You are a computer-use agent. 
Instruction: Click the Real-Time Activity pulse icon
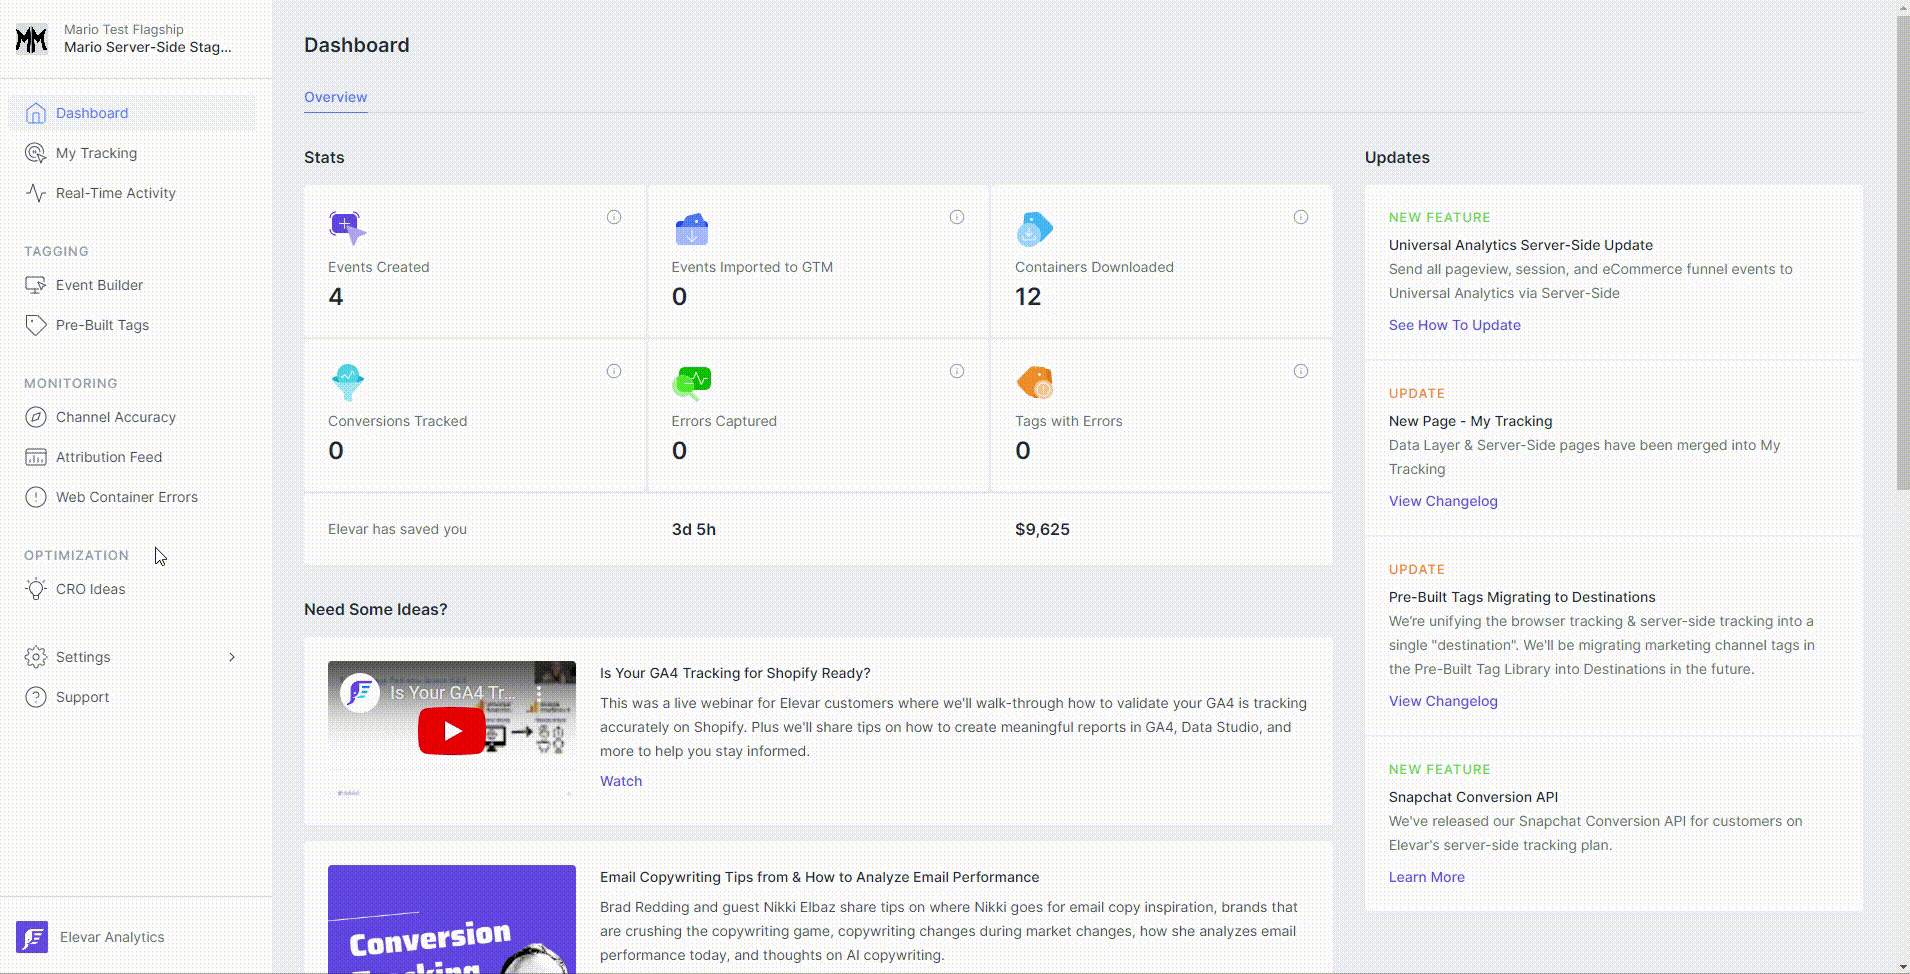point(36,193)
